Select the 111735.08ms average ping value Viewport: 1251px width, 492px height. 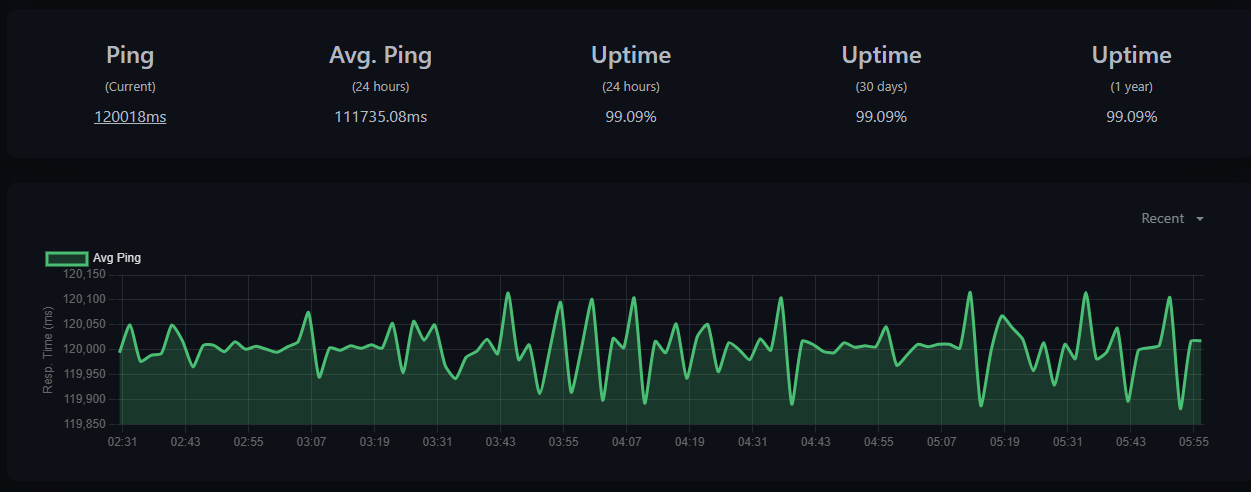click(x=380, y=117)
